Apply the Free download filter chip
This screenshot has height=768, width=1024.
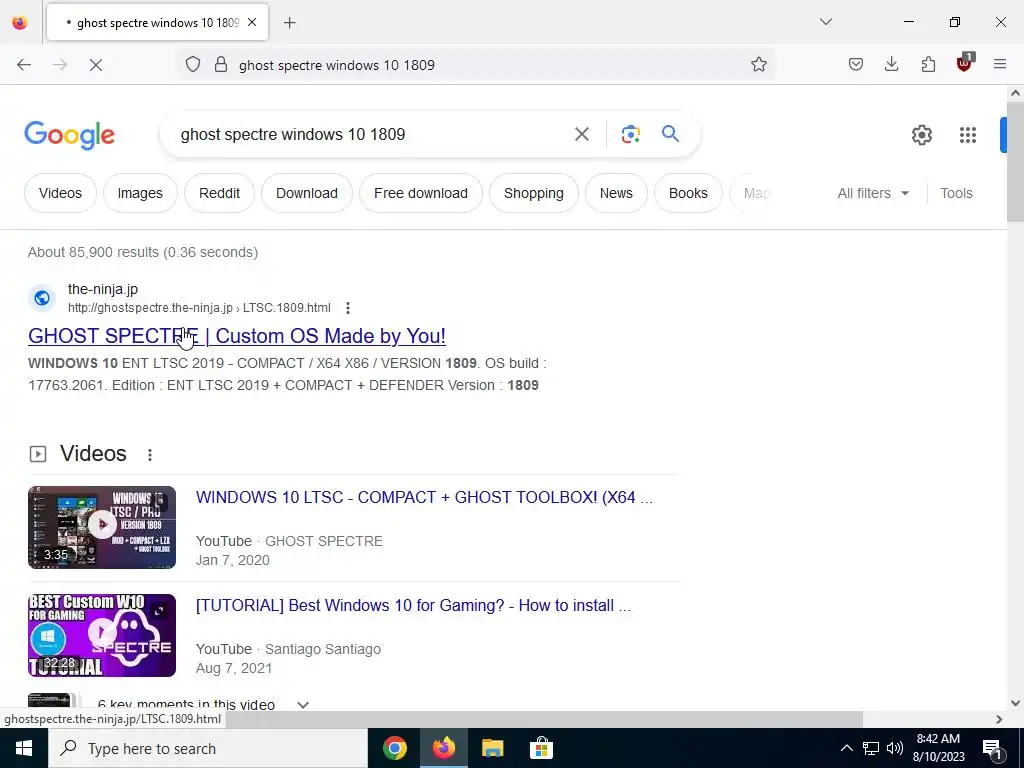coord(421,193)
